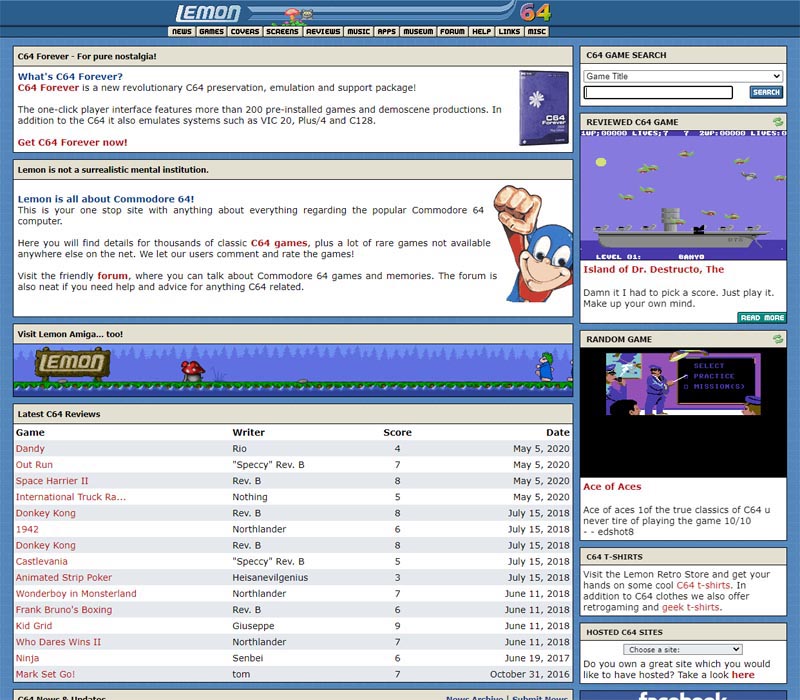Click the date 'October 31, 2016'
The width and height of the screenshot is (800, 700).
(x=530, y=674)
